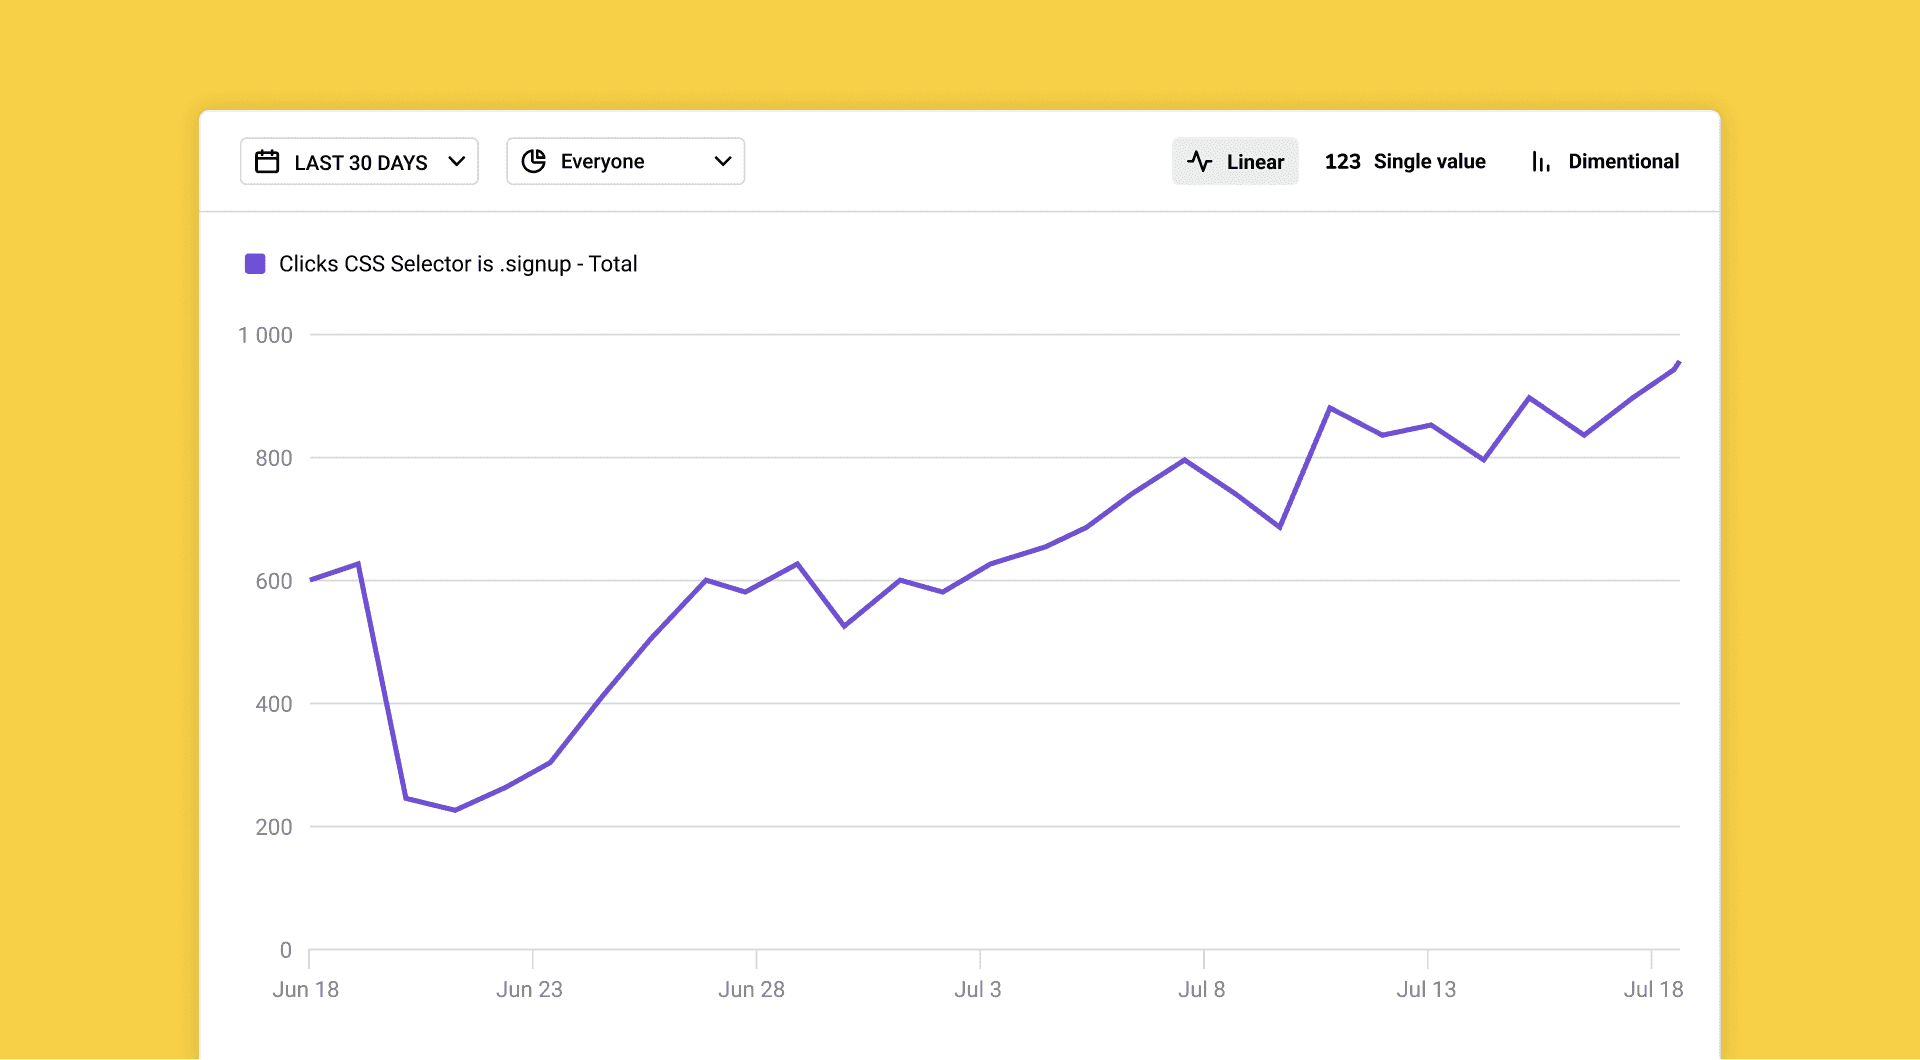Click the Dimentional bar chart icon
Image resolution: width=1920 pixels, height=1060 pixels.
pos(1541,162)
